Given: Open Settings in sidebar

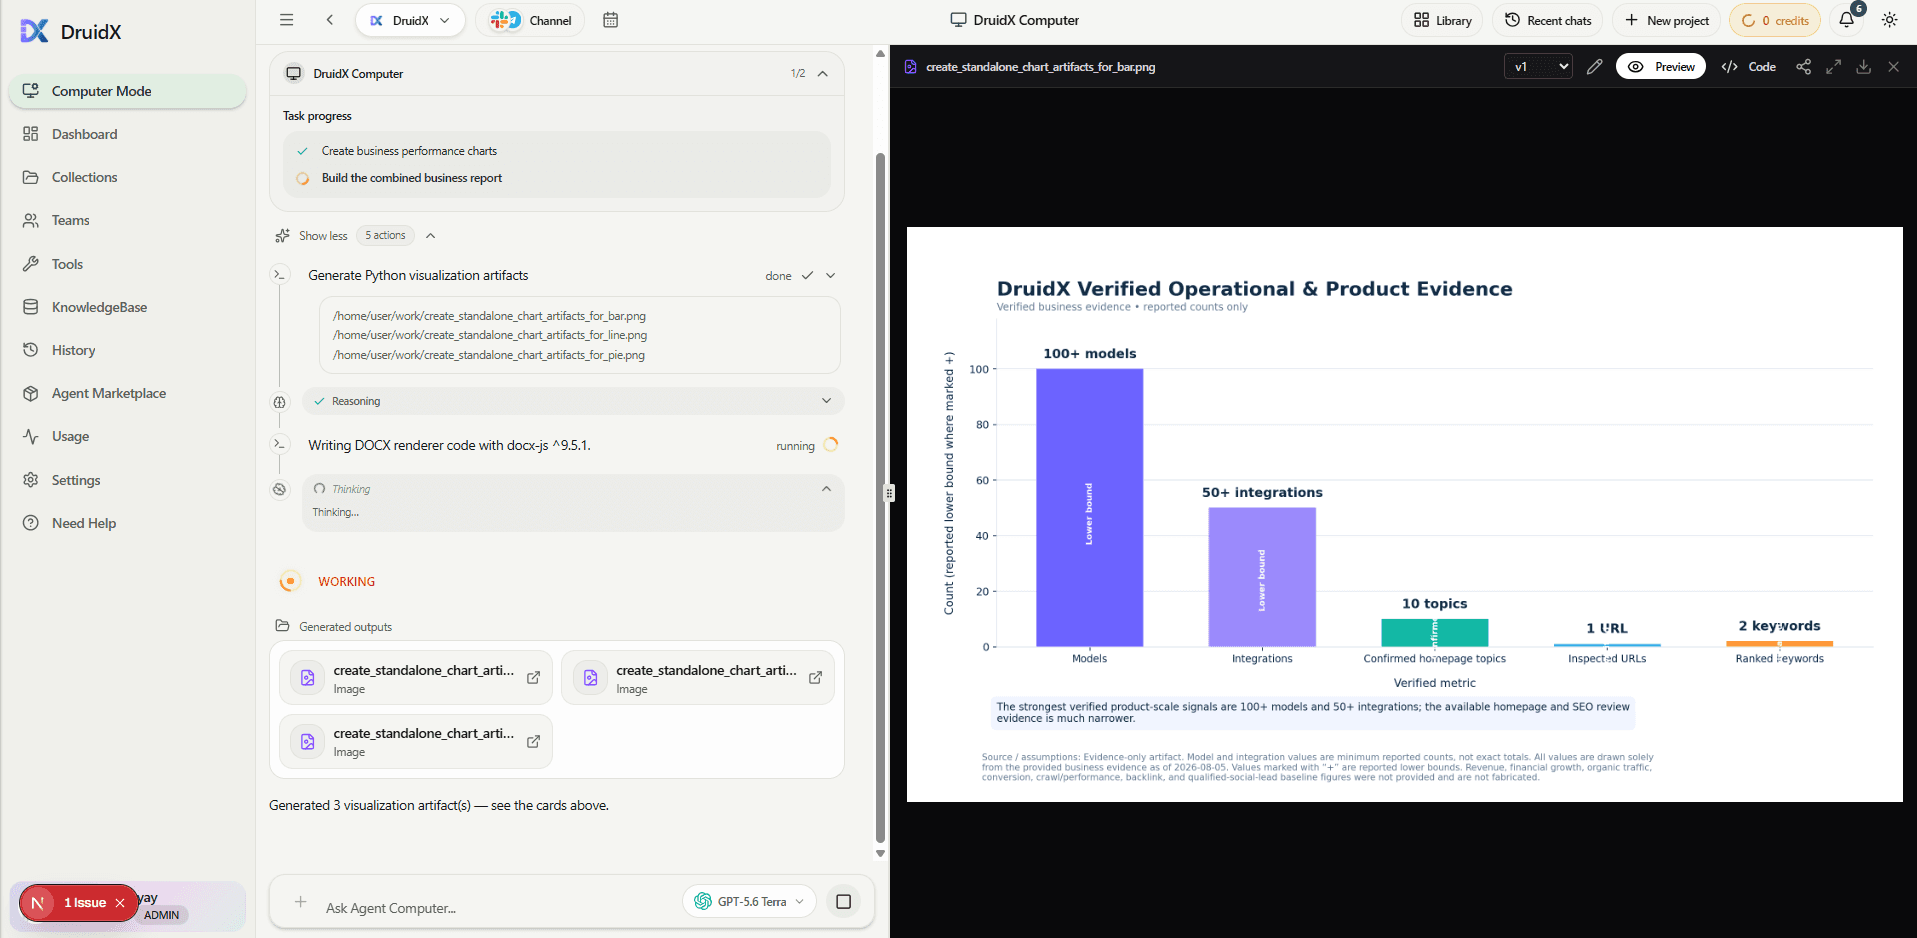Looking at the screenshot, I should (x=127, y=480).
